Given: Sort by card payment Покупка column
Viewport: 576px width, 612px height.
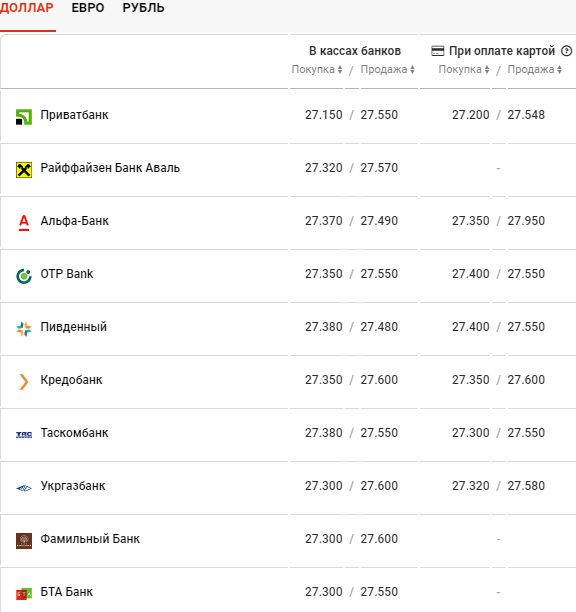Looking at the screenshot, I should (464, 69).
